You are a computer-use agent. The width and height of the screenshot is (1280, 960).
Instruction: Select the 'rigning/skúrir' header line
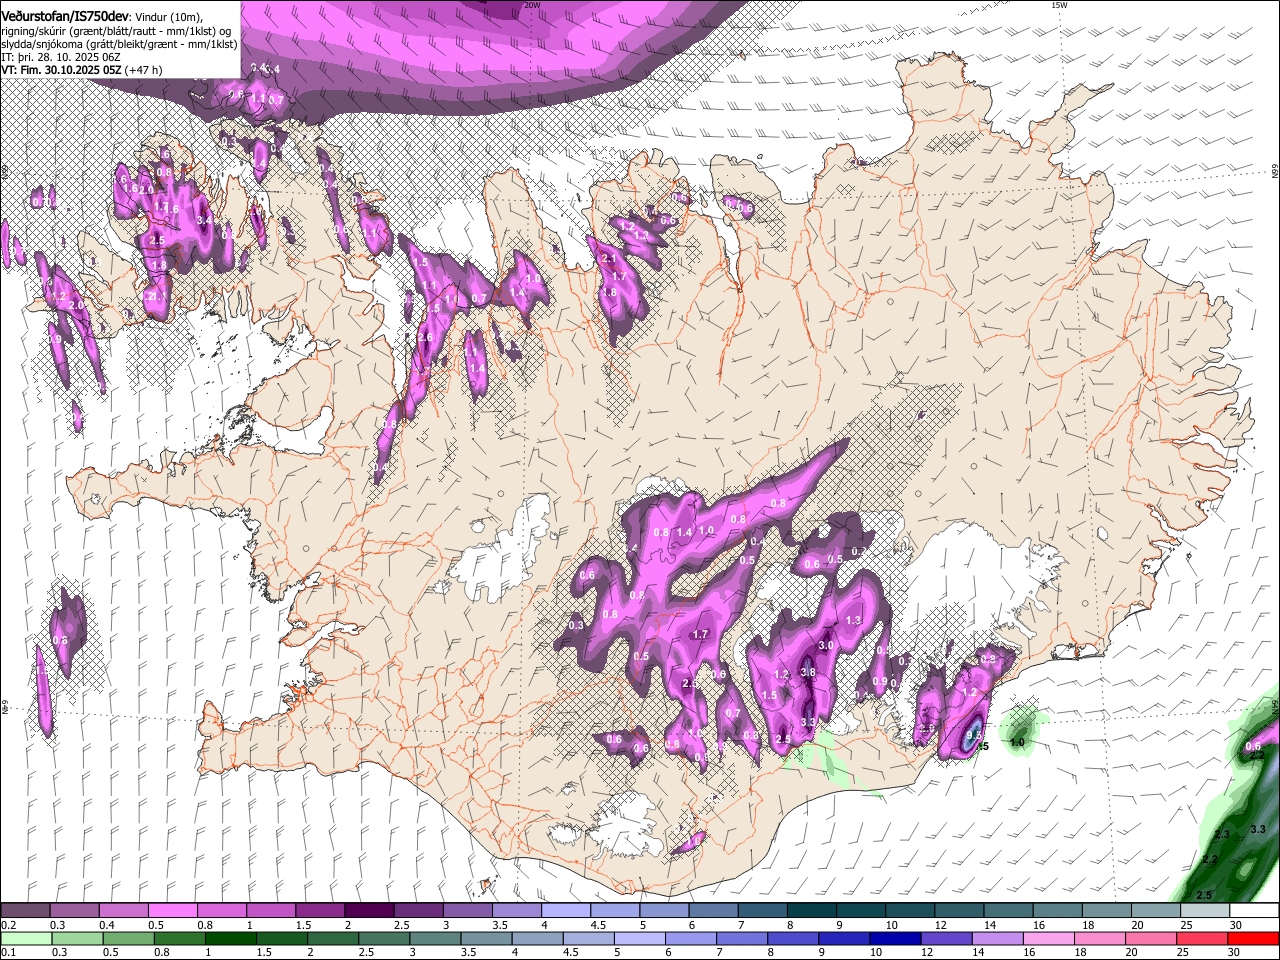[117, 30]
